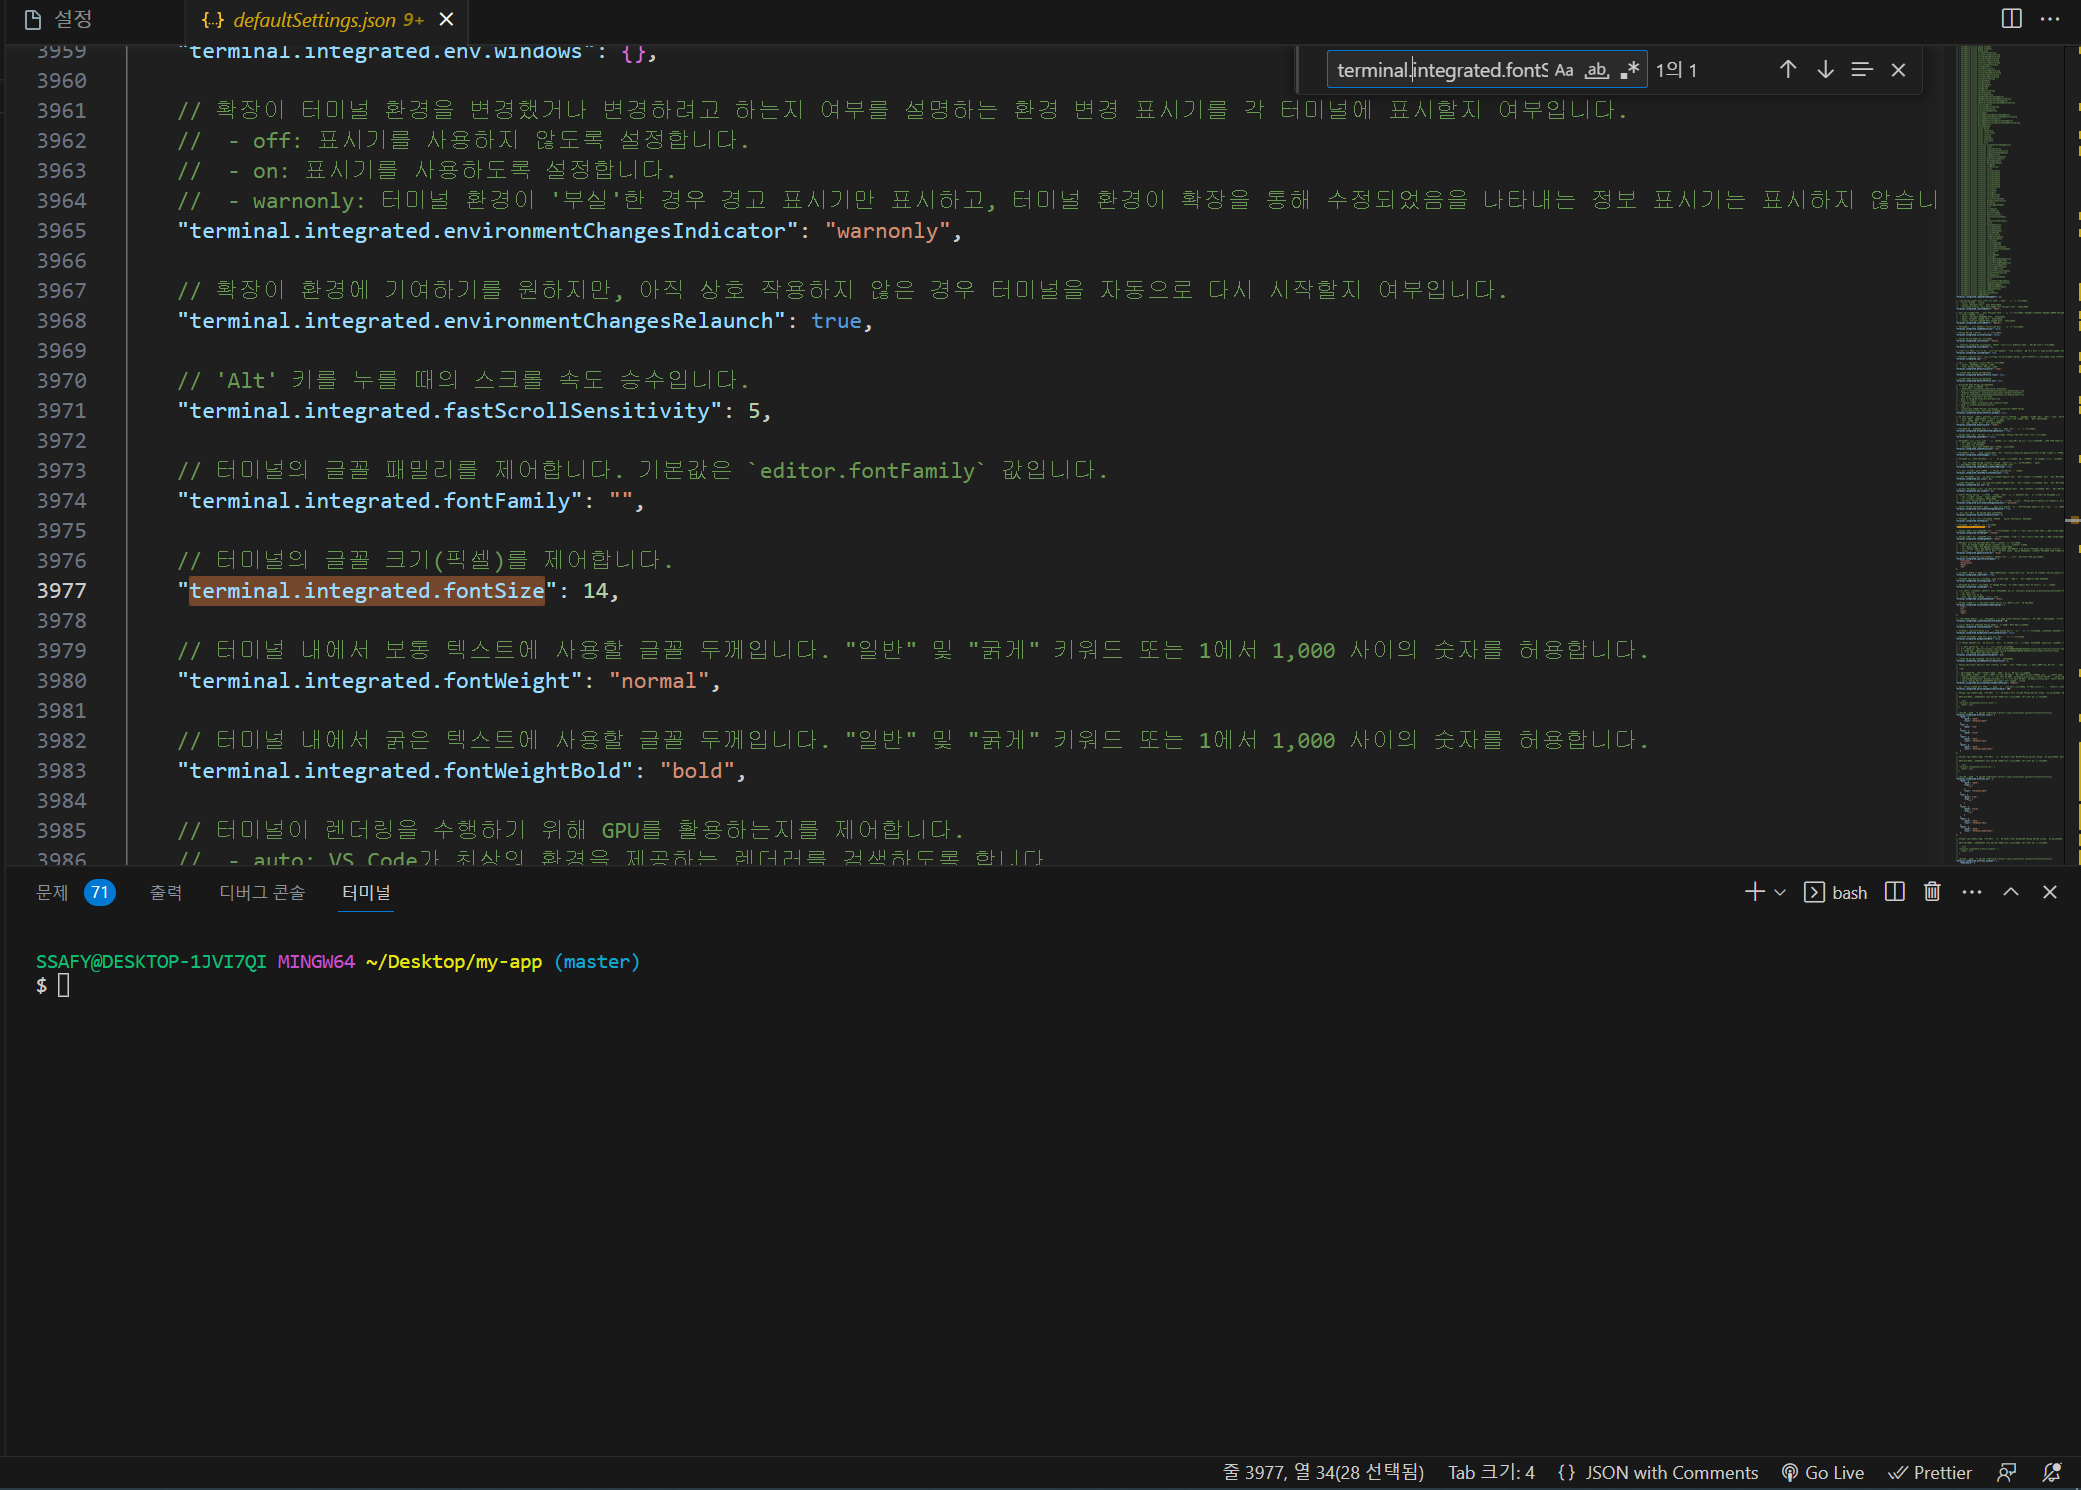Open editor more actions ellipsis menu
Viewport: 2081px width, 1490px height.
pos(2050,19)
